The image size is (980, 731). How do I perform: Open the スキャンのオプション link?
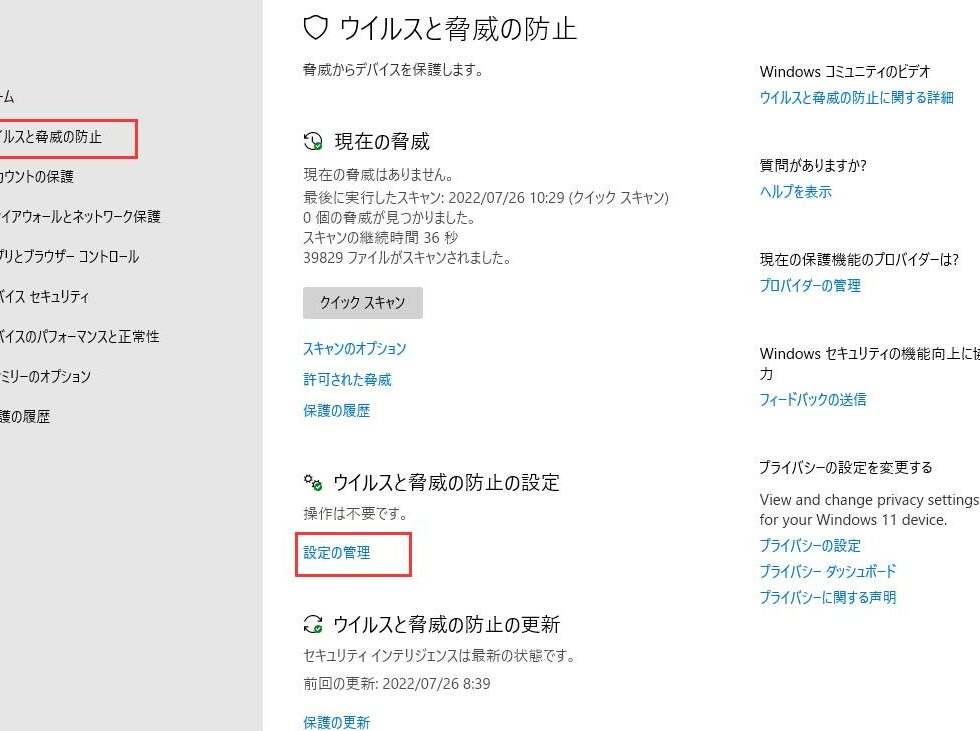click(x=354, y=349)
